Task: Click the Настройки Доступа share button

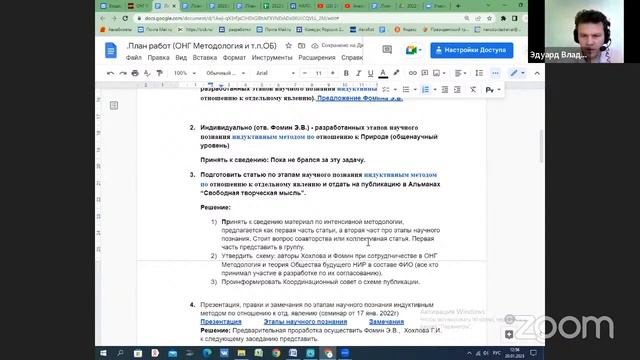Action: click(471, 50)
